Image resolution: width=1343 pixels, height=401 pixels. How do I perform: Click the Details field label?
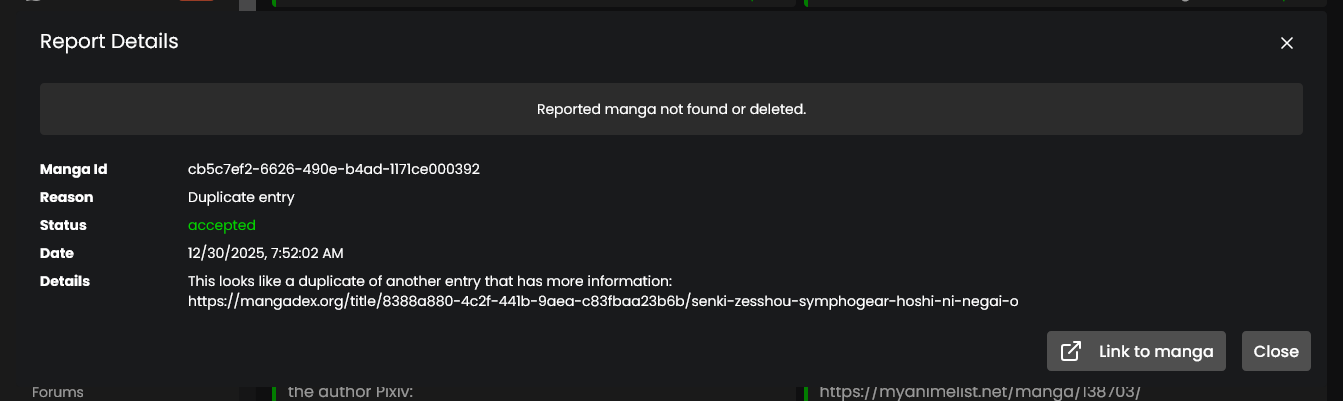coord(65,281)
